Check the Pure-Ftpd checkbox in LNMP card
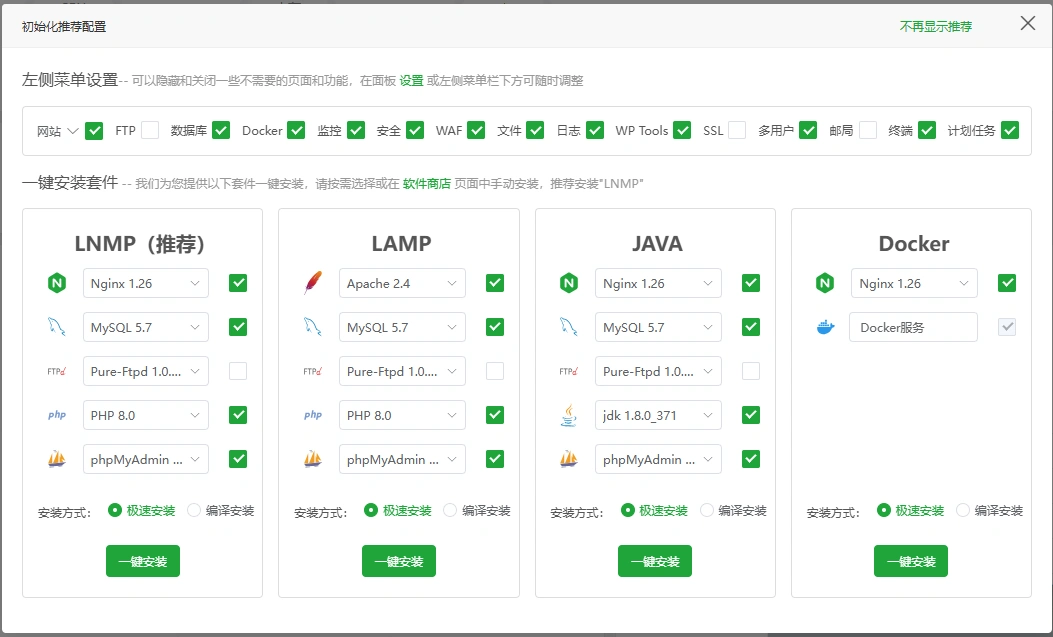Image resolution: width=1053 pixels, height=637 pixels. pos(238,371)
